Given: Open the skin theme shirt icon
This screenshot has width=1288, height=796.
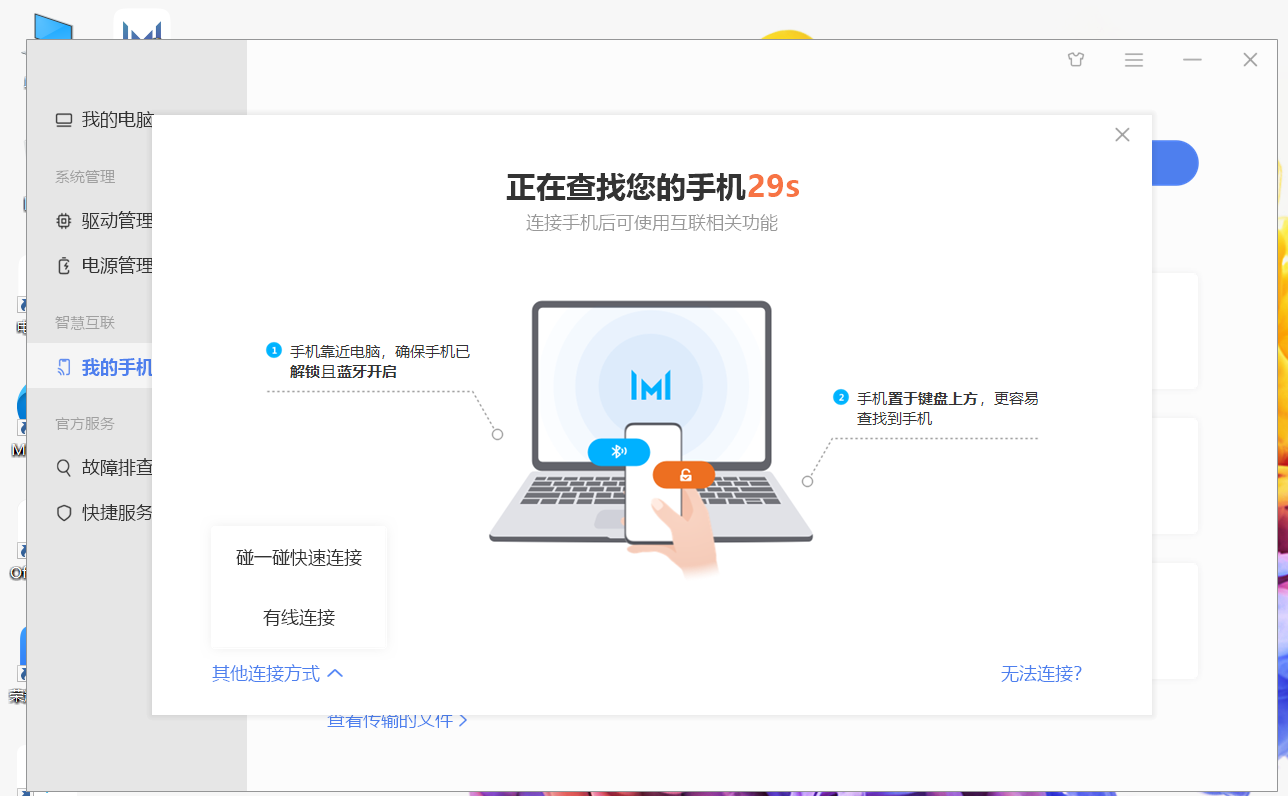Looking at the screenshot, I should tap(1076, 60).
